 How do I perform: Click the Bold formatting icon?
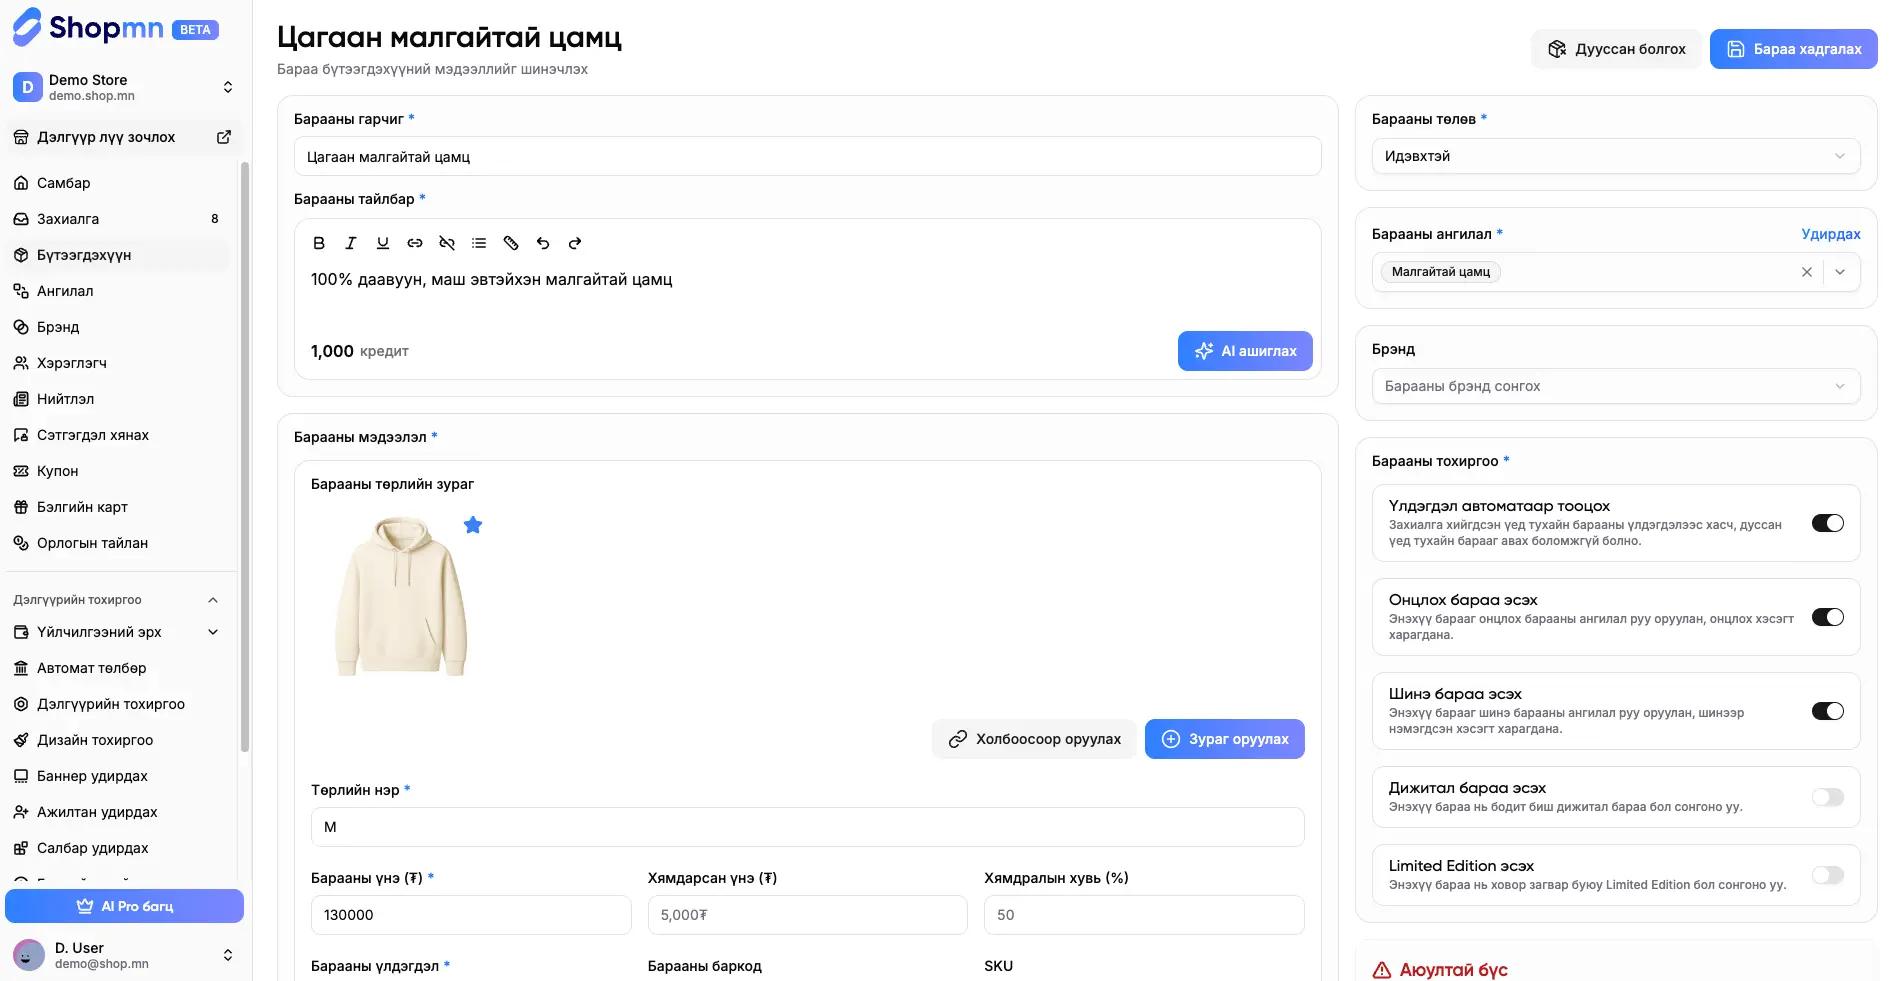319,243
